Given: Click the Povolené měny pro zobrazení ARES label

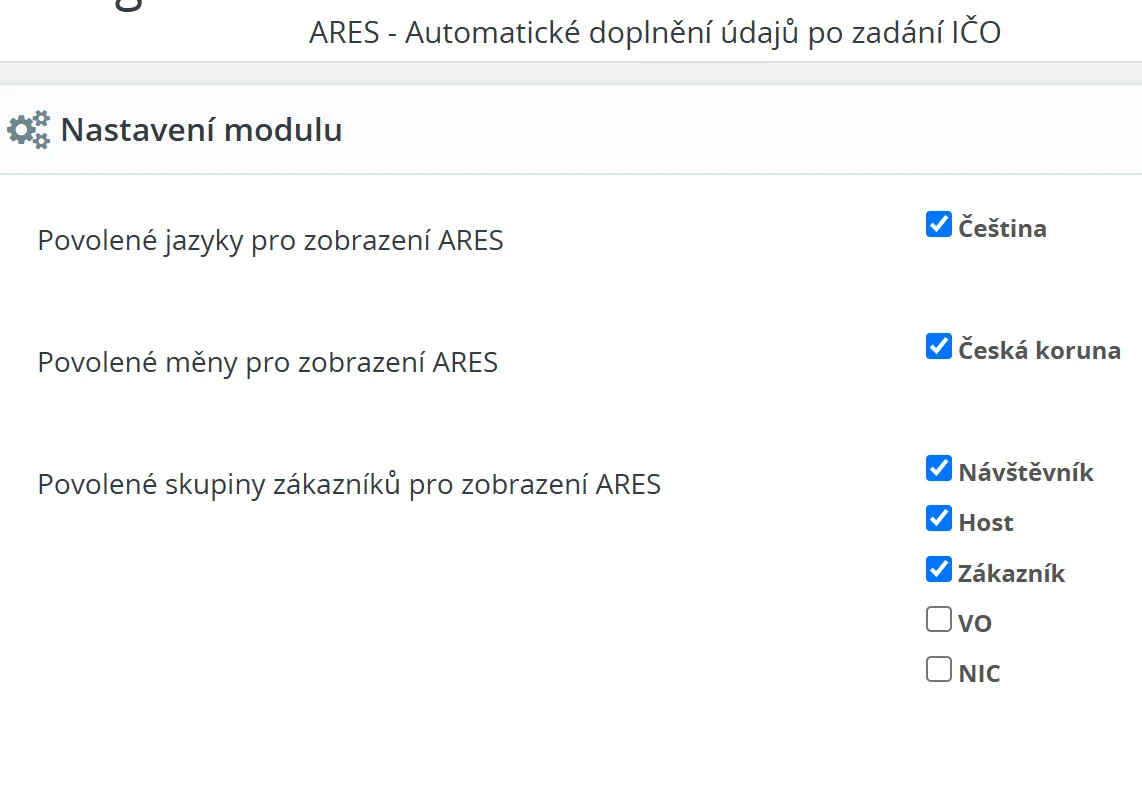Looking at the screenshot, I should (267, 362).
